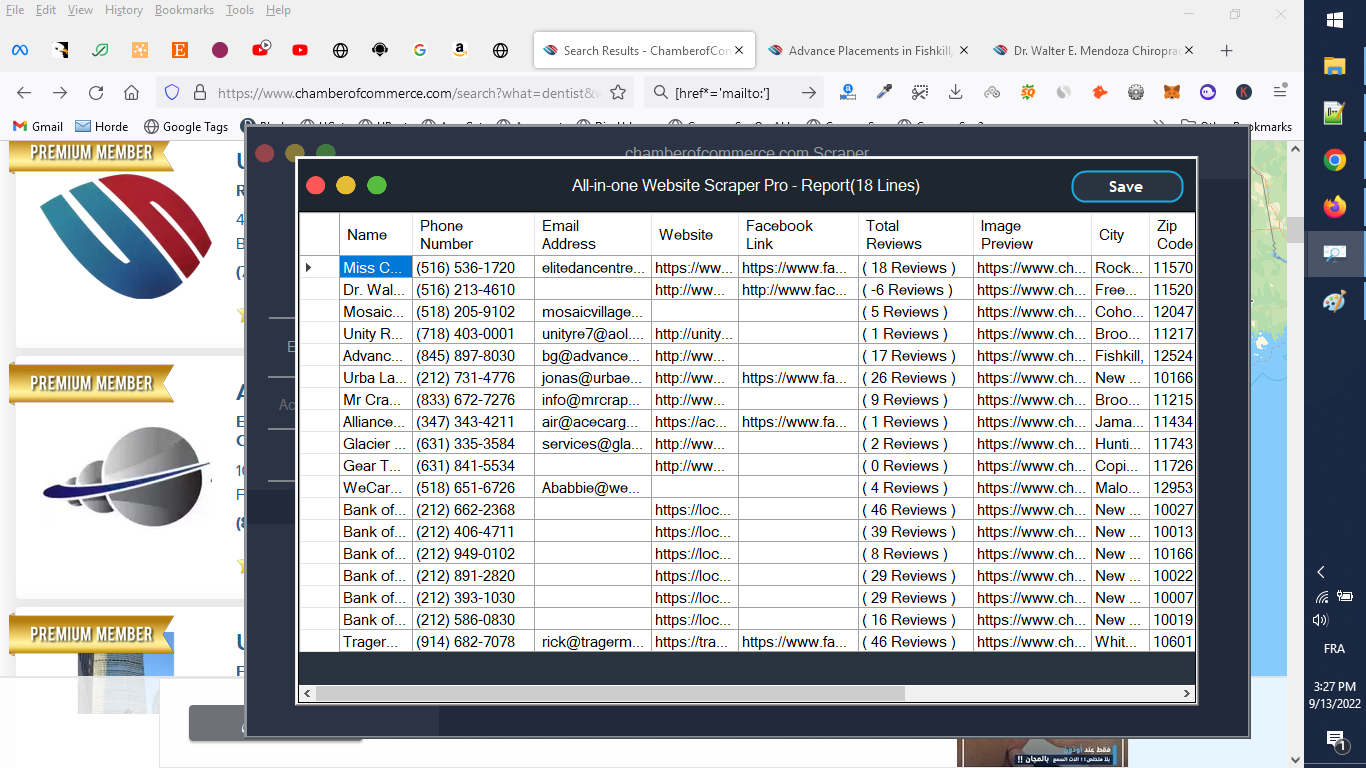Click the Save button in the scraper report

click(1127, 187)
